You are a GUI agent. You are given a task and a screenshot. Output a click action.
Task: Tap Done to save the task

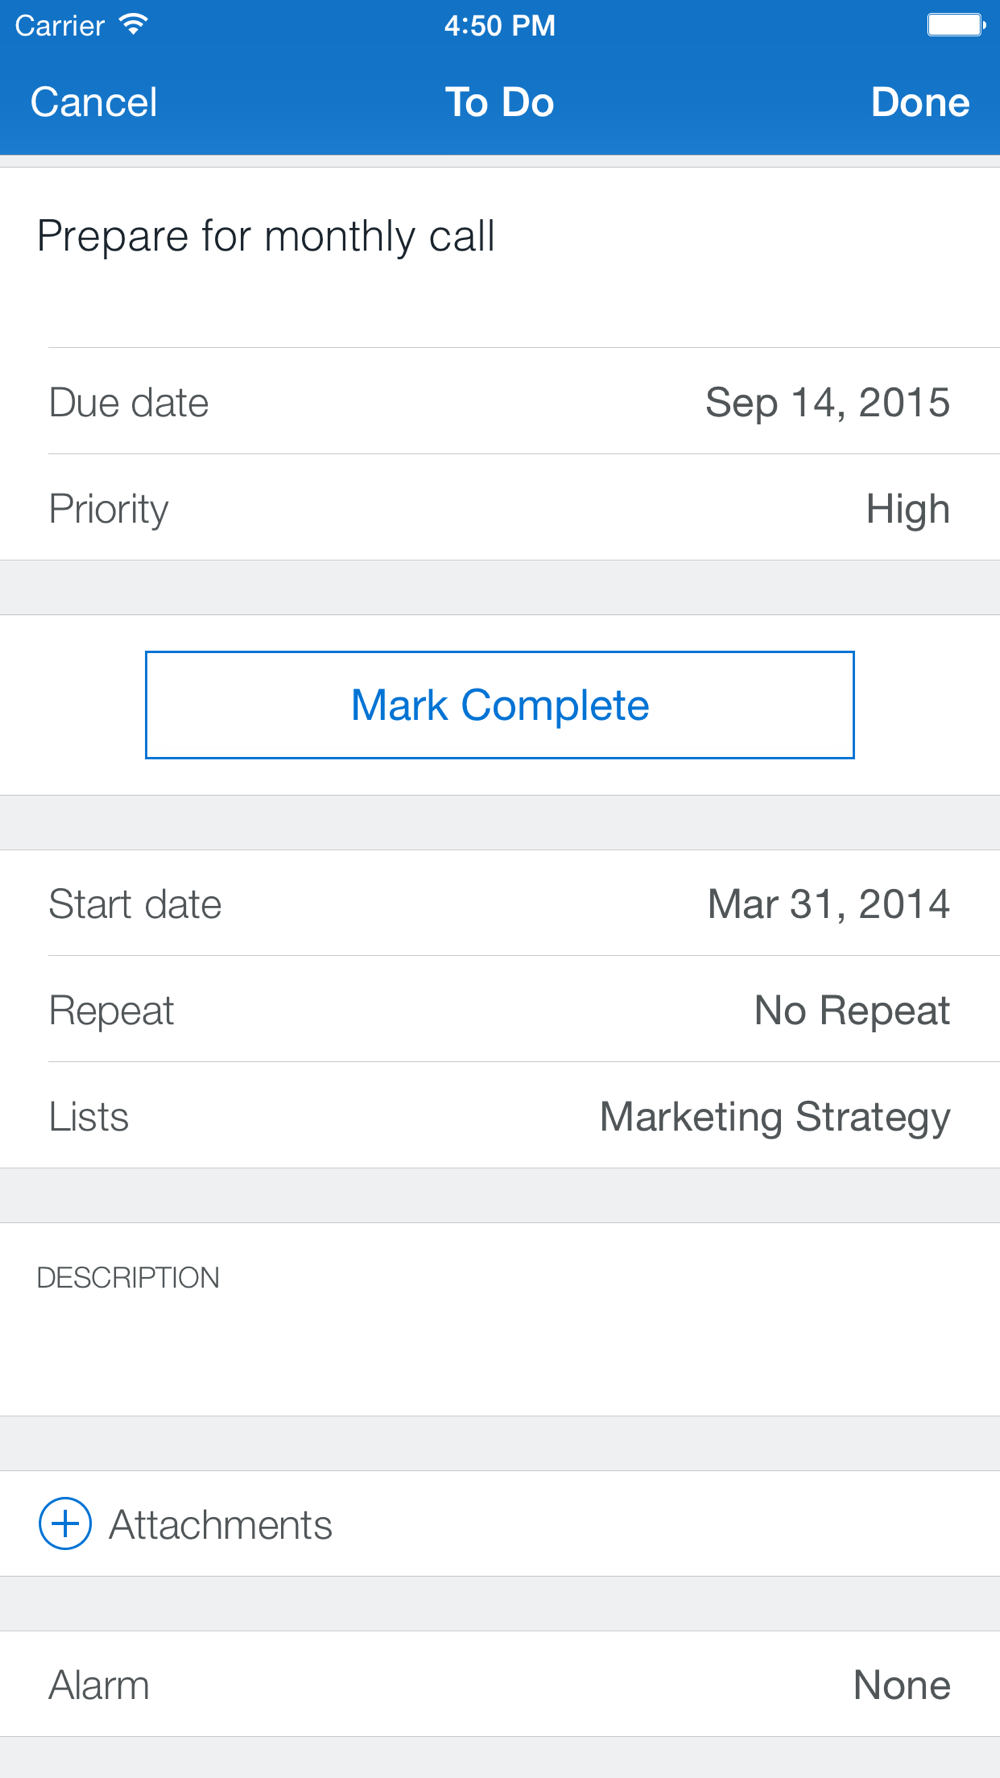click(x=920, y=102)
